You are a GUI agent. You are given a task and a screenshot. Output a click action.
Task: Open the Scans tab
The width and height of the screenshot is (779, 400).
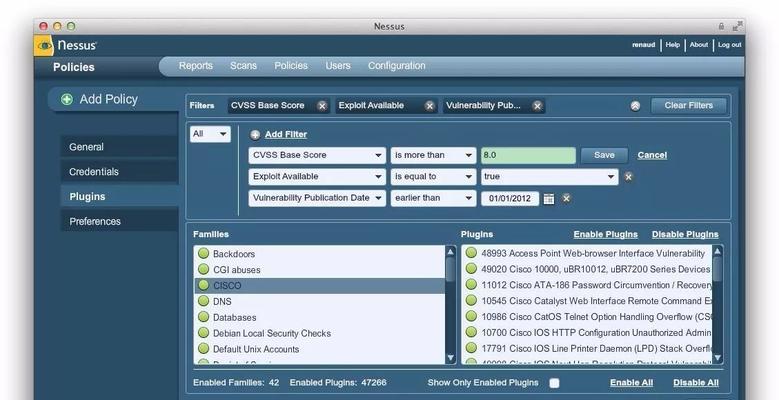[243, 66]
